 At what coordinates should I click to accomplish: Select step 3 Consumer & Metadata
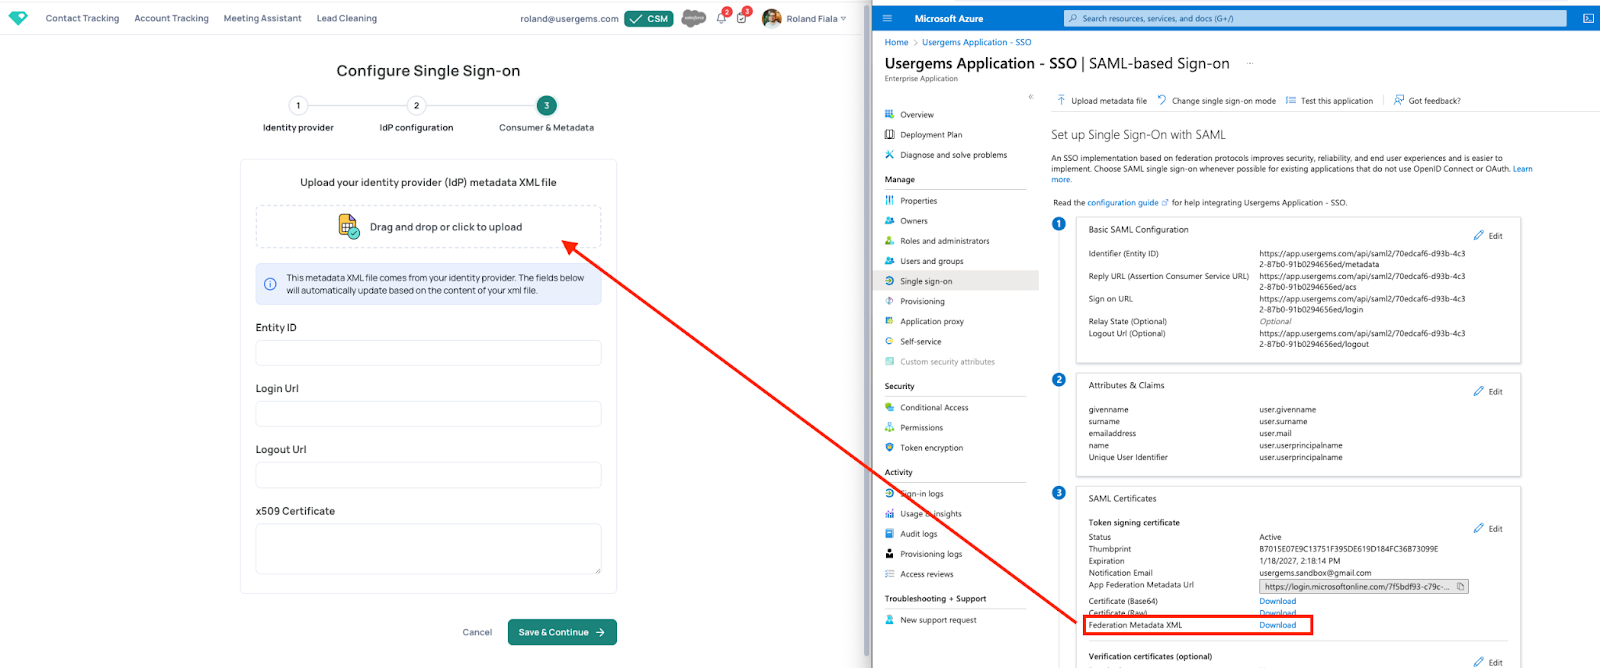pyautogui.click(x=546, y=105)
